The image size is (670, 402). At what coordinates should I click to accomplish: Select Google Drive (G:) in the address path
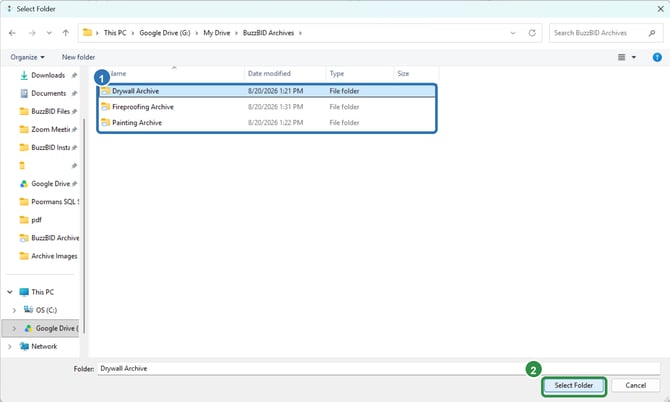[165, 33]
